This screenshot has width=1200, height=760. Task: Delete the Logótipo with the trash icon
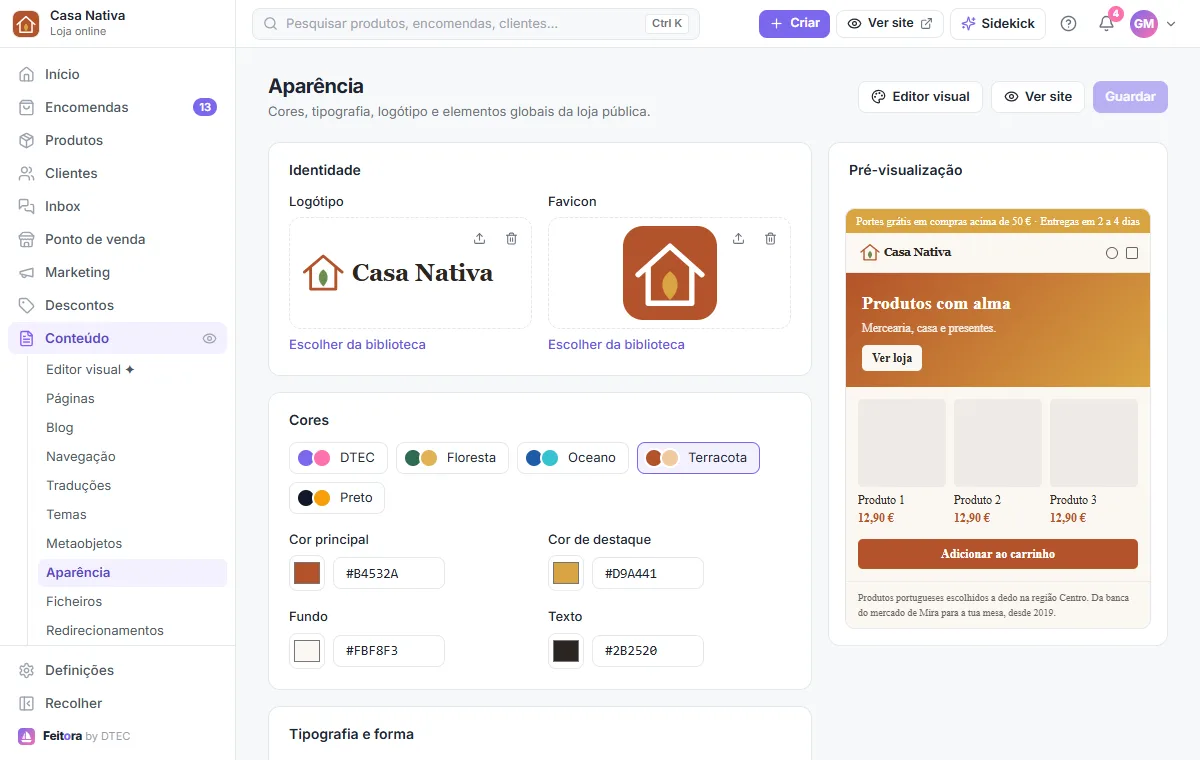pyautogui.click(x=511, y=238)
